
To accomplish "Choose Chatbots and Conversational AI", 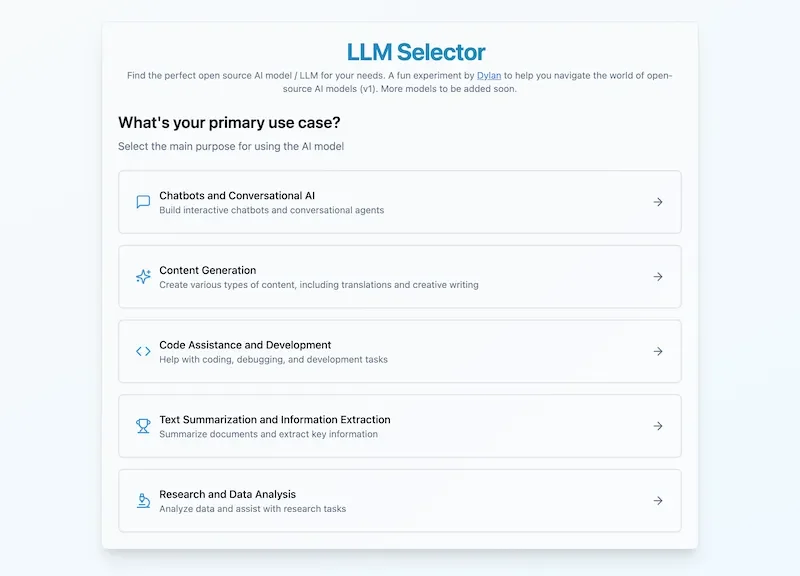I will [400, 201].
